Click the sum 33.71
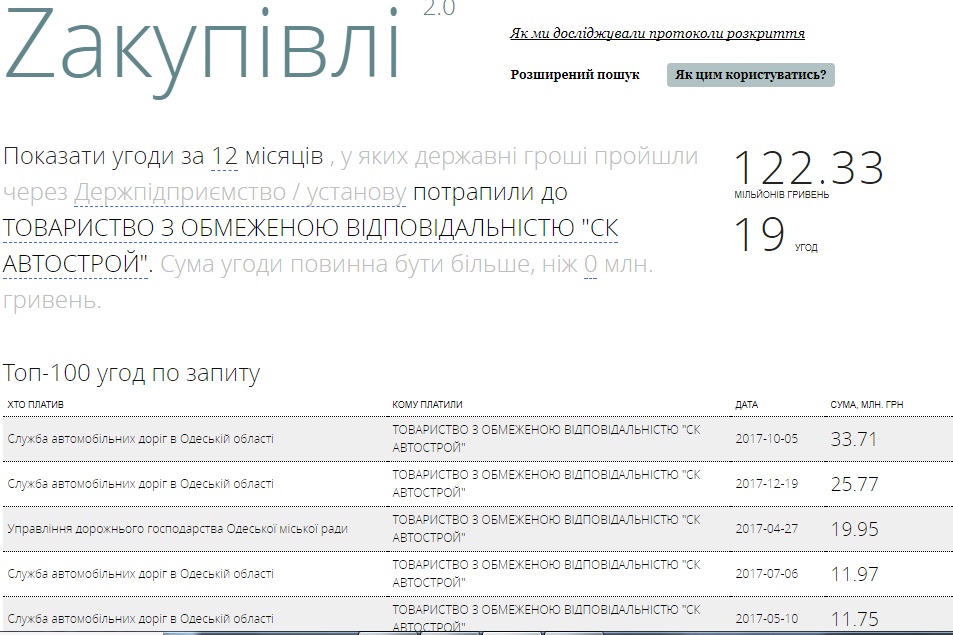This screenshot has width=953, height=635. [x=854, y=439]
